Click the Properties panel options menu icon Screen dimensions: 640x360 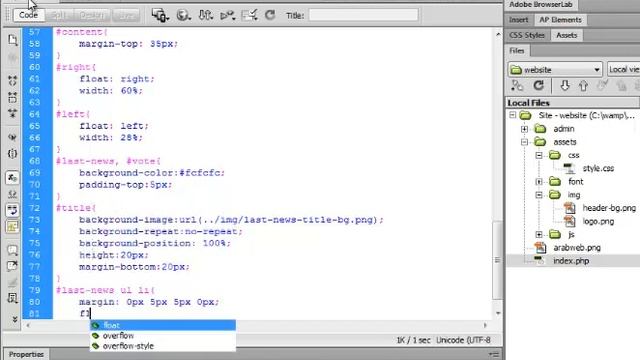[494, 354]
